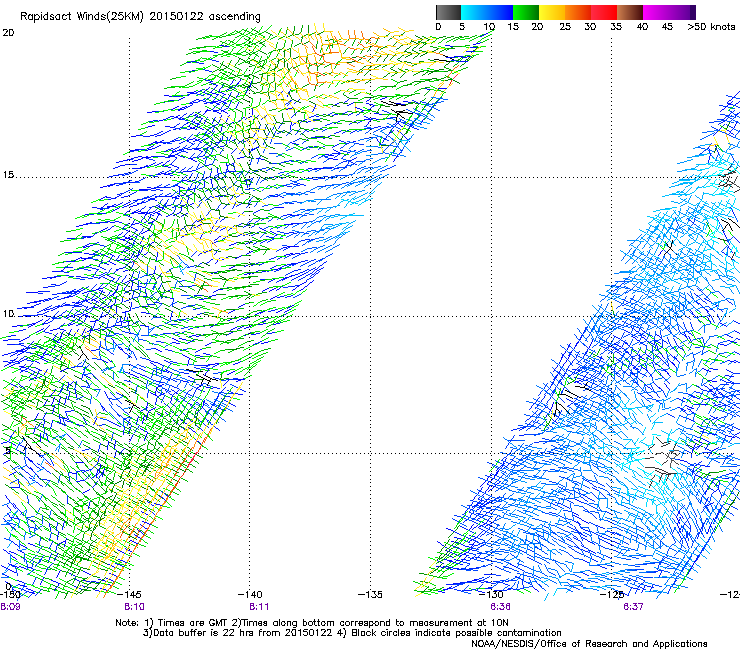Click the brown 35–40 knots color band

coord(630,12)
